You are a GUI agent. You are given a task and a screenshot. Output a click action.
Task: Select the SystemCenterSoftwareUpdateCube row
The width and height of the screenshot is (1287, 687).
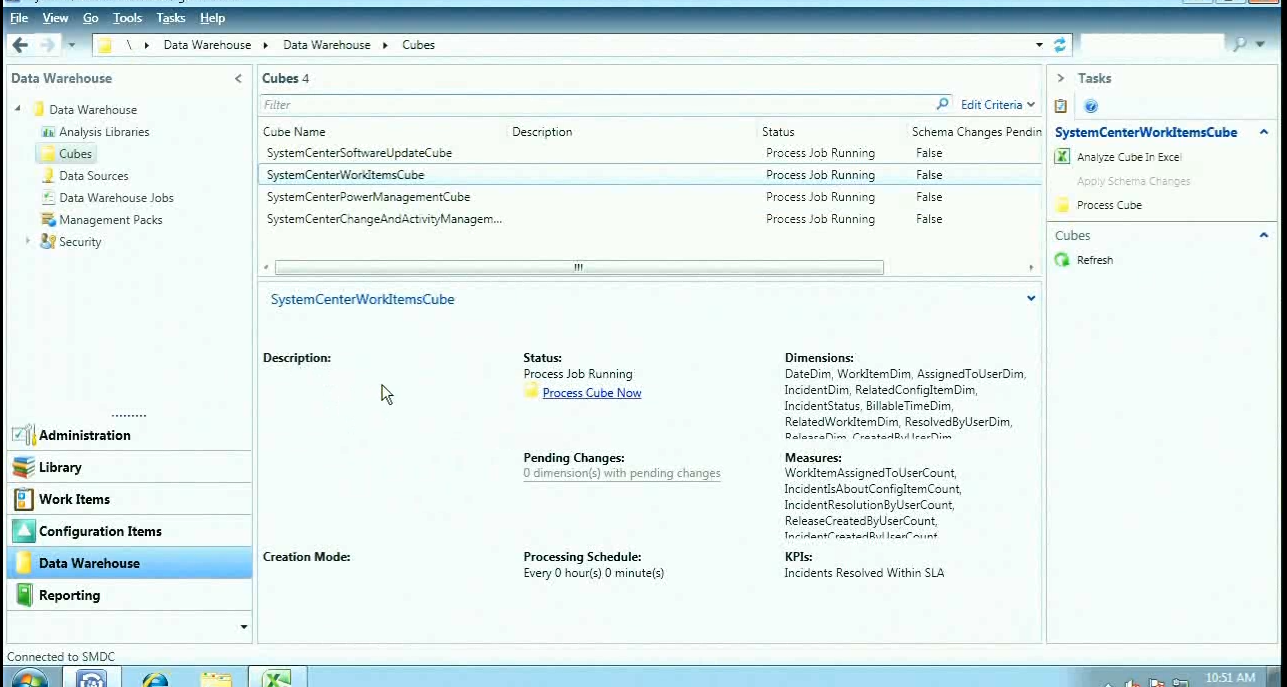click(650, 153)
